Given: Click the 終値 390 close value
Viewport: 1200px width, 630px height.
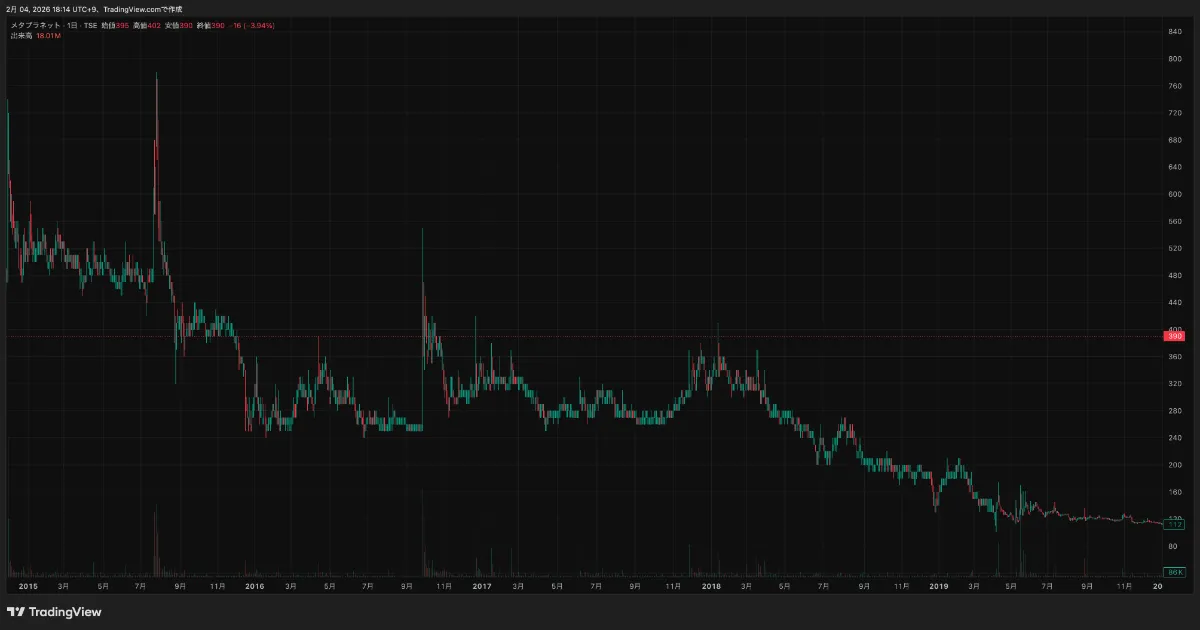Looking at the screenshot, I should pyautogui.click(x=211, y=25).
